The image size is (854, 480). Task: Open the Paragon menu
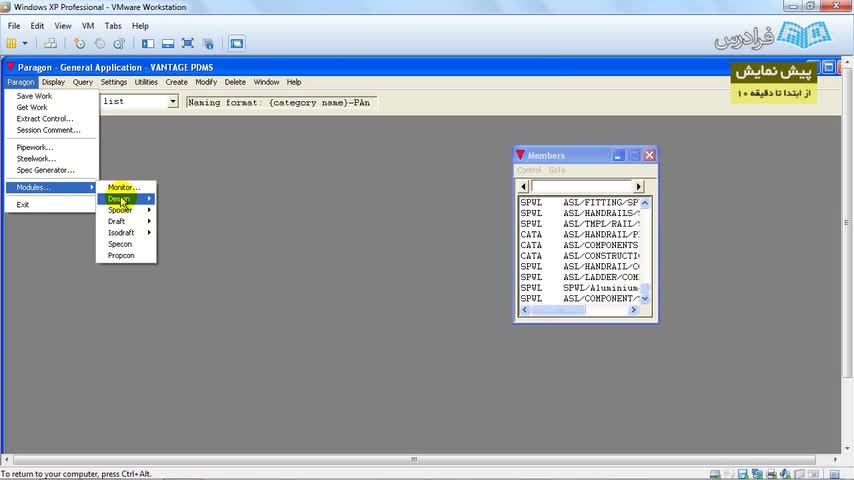tap(21, 82)
